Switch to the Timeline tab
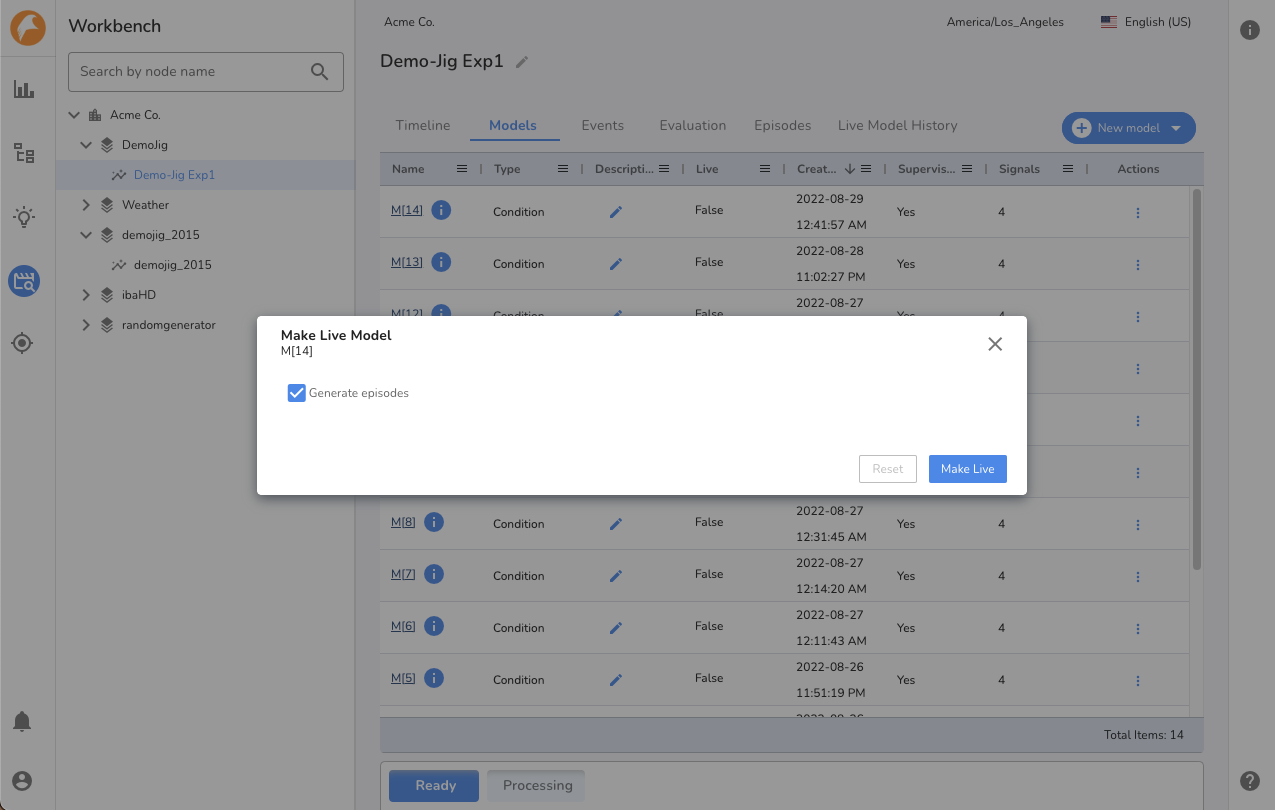The image size is (1275, 810). tap(423, 126)
